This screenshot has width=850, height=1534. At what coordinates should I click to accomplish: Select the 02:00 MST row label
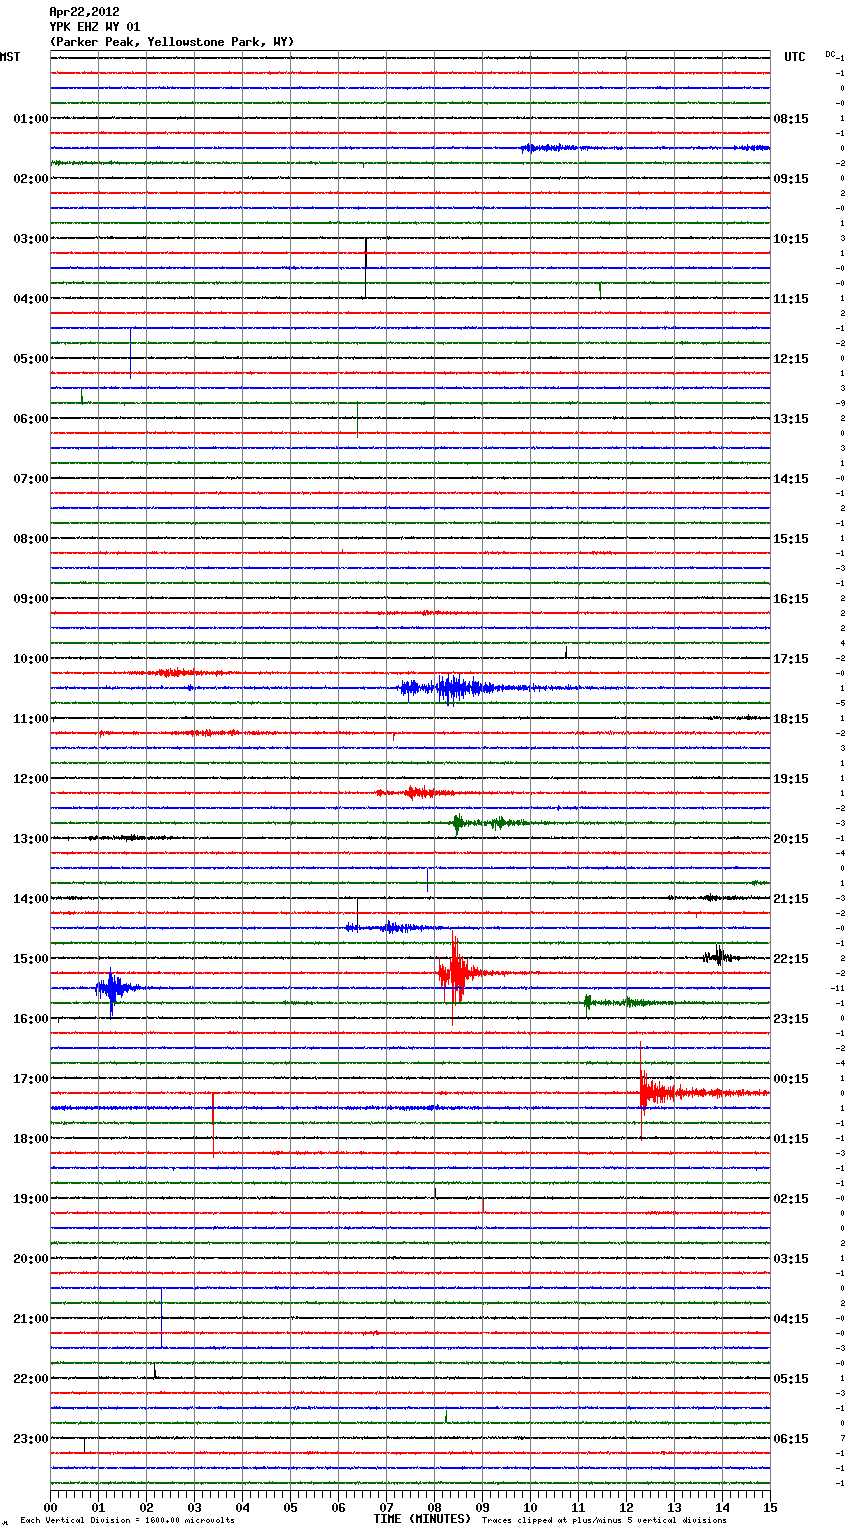[31, 179]
